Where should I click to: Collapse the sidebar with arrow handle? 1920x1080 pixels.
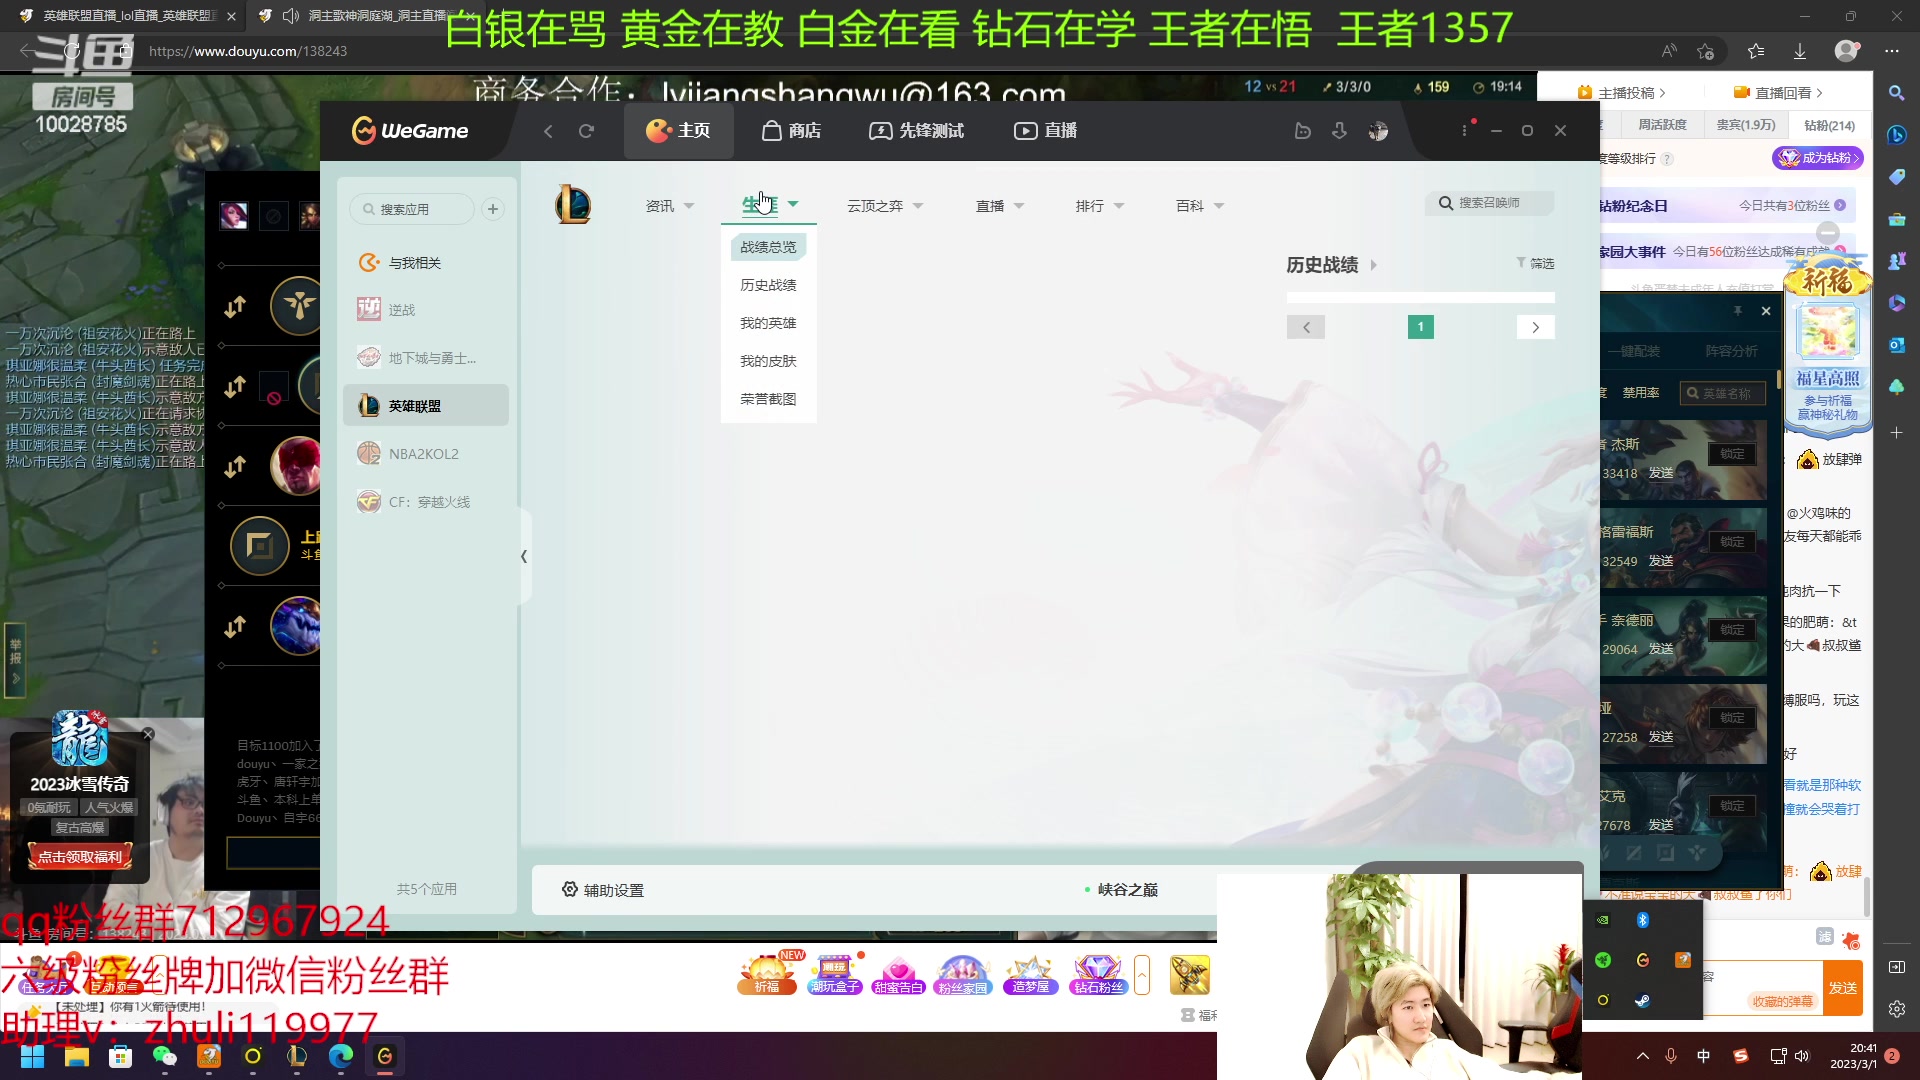click(524, 556)
